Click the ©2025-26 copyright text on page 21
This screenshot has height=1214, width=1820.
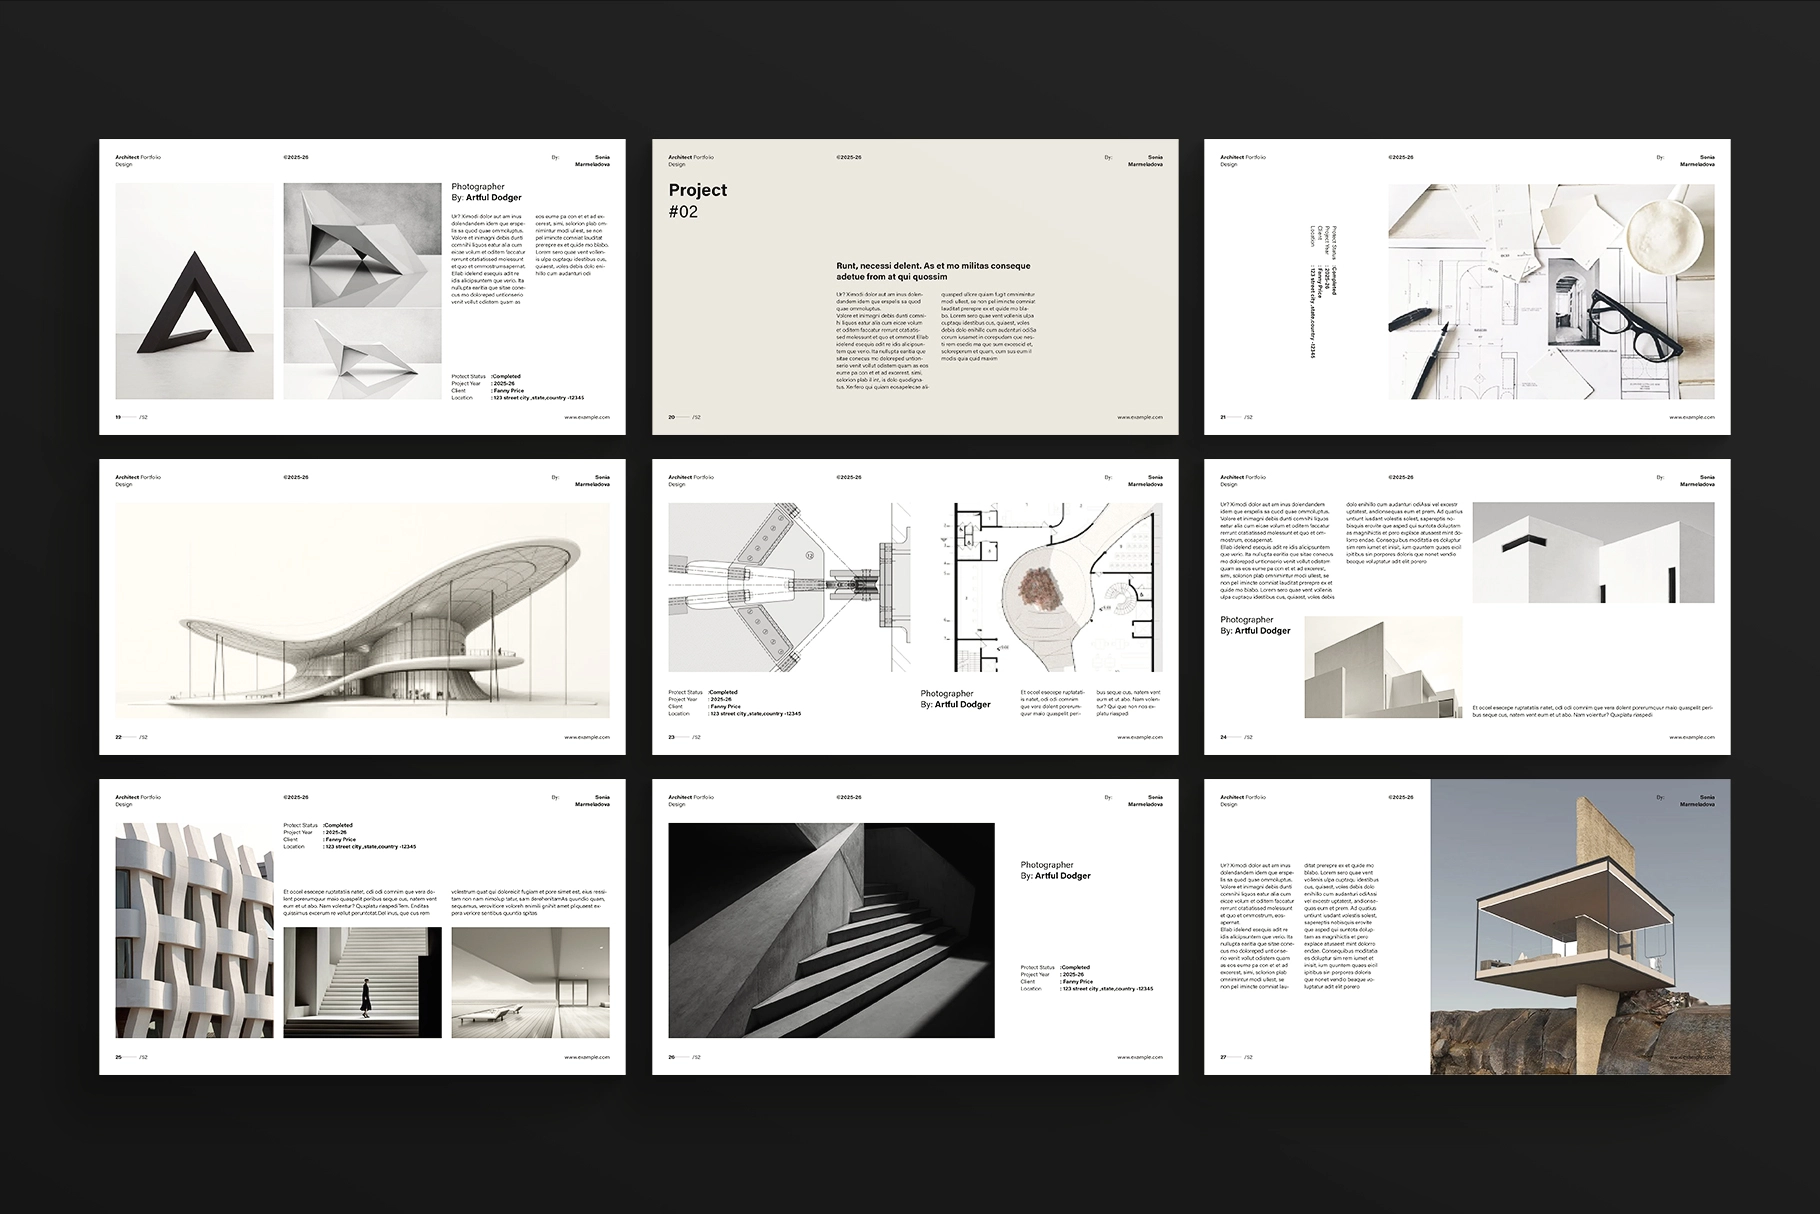coord(1400,157)
